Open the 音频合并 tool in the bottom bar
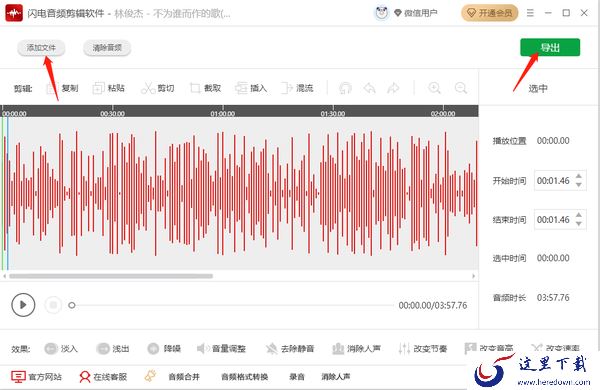This screenshot has width=600, height=390. [x=184, y=377]
